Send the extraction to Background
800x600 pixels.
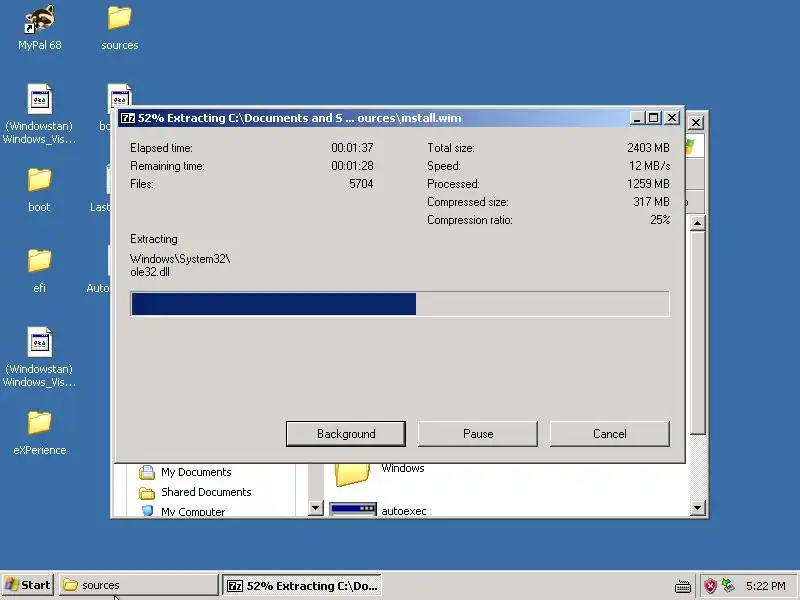pyautogui.click(x=346, y=434)
